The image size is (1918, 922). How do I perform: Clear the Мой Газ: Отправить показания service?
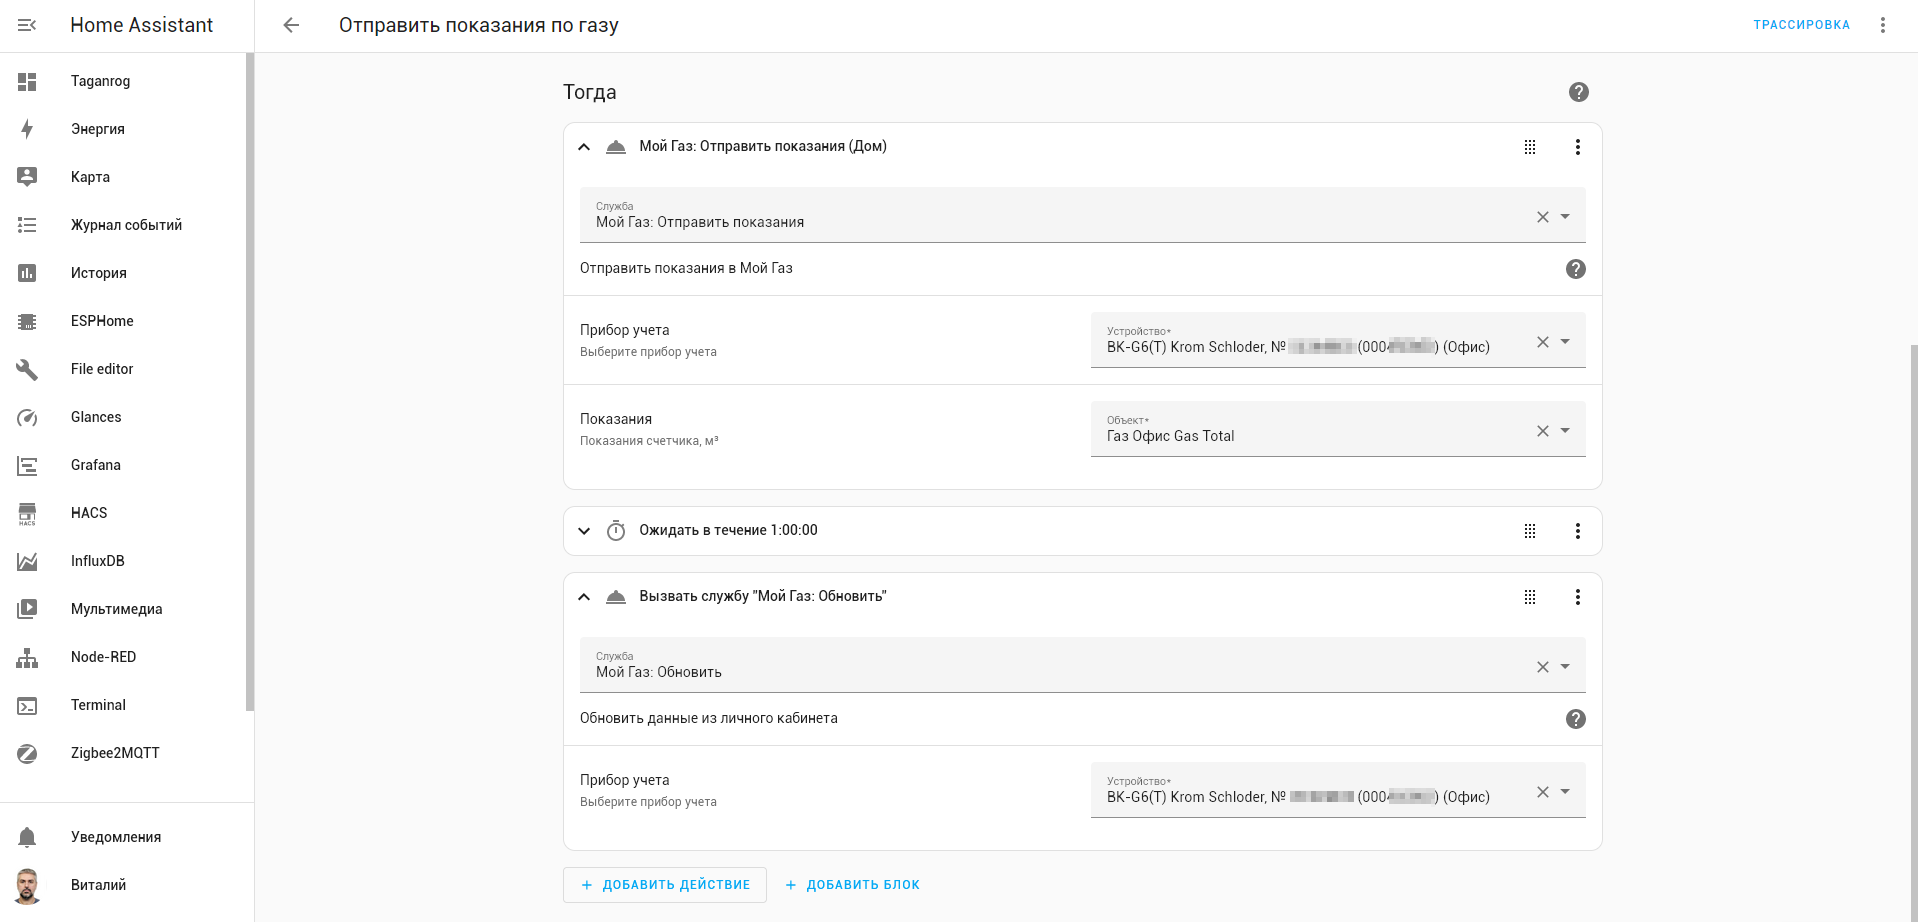click(x=1543, y=217)
